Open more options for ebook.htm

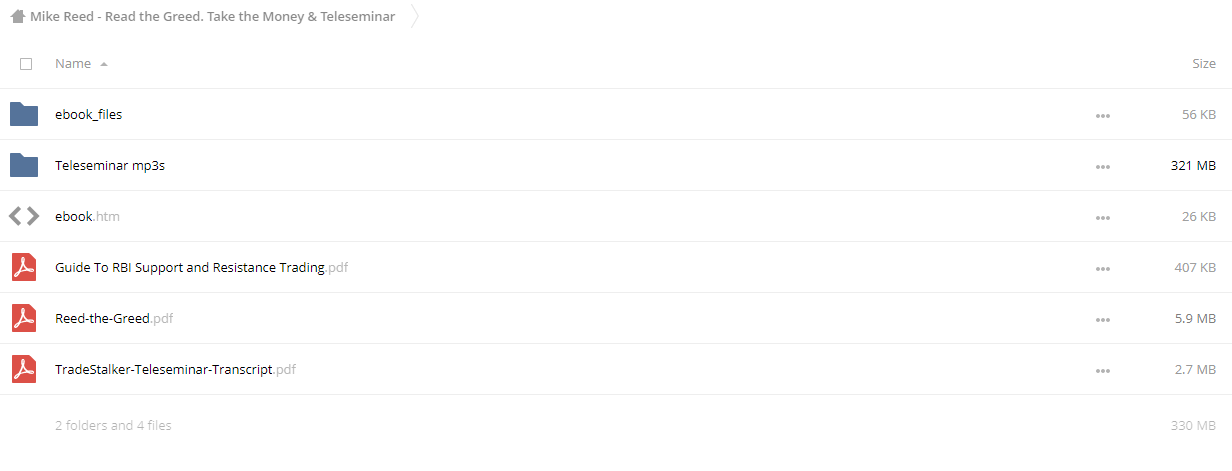(1103, 217)
